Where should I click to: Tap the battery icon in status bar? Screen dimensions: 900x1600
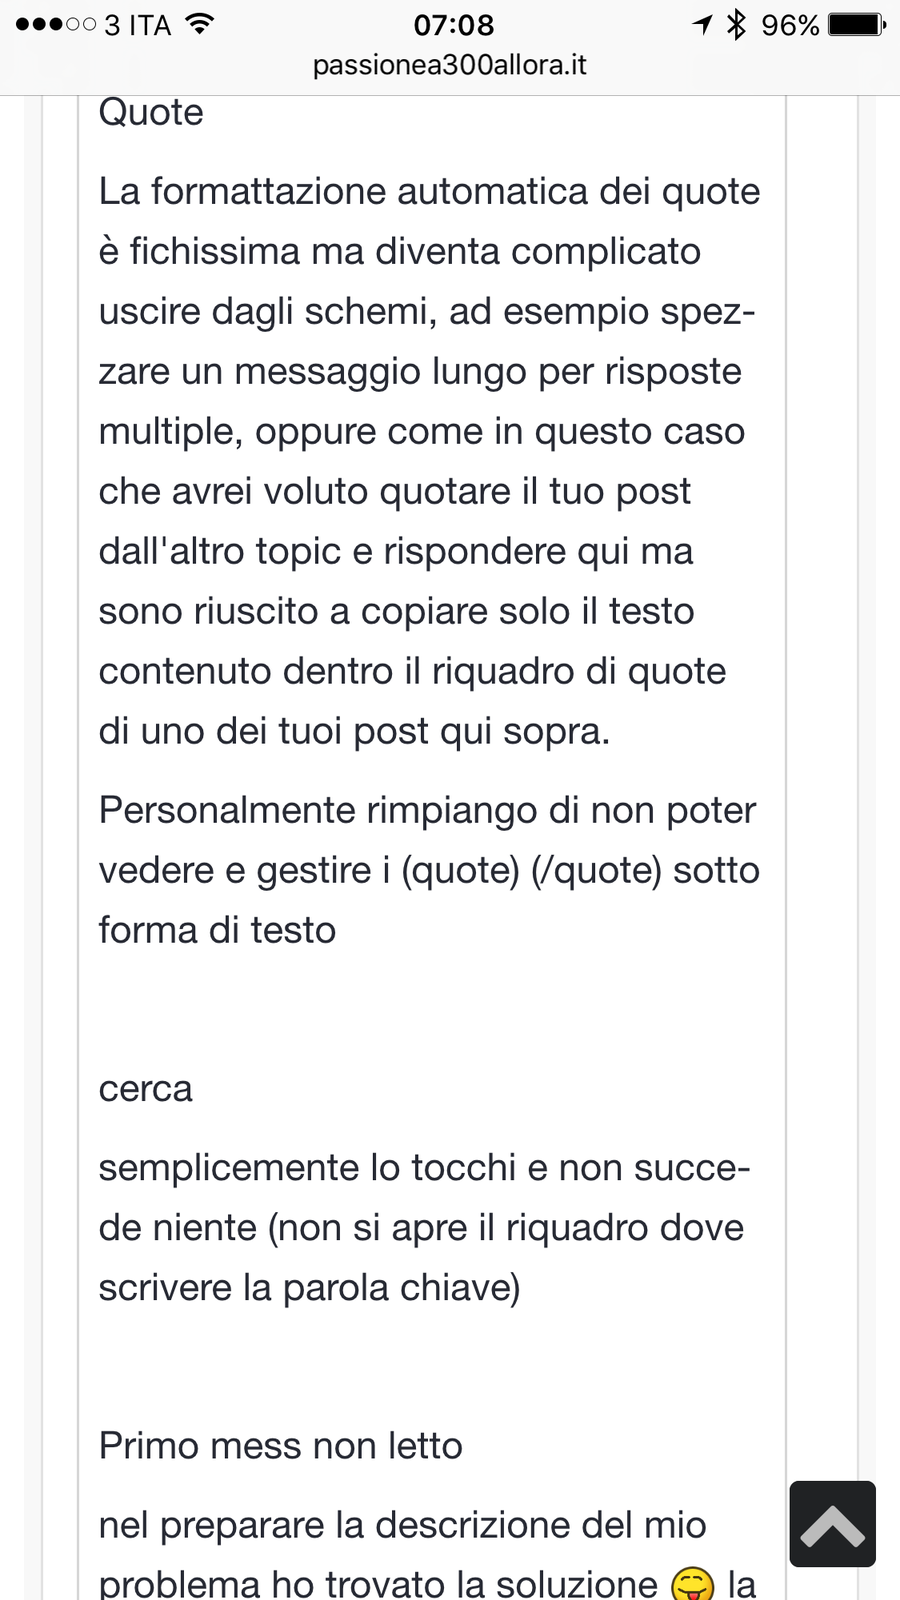[856, 24]
